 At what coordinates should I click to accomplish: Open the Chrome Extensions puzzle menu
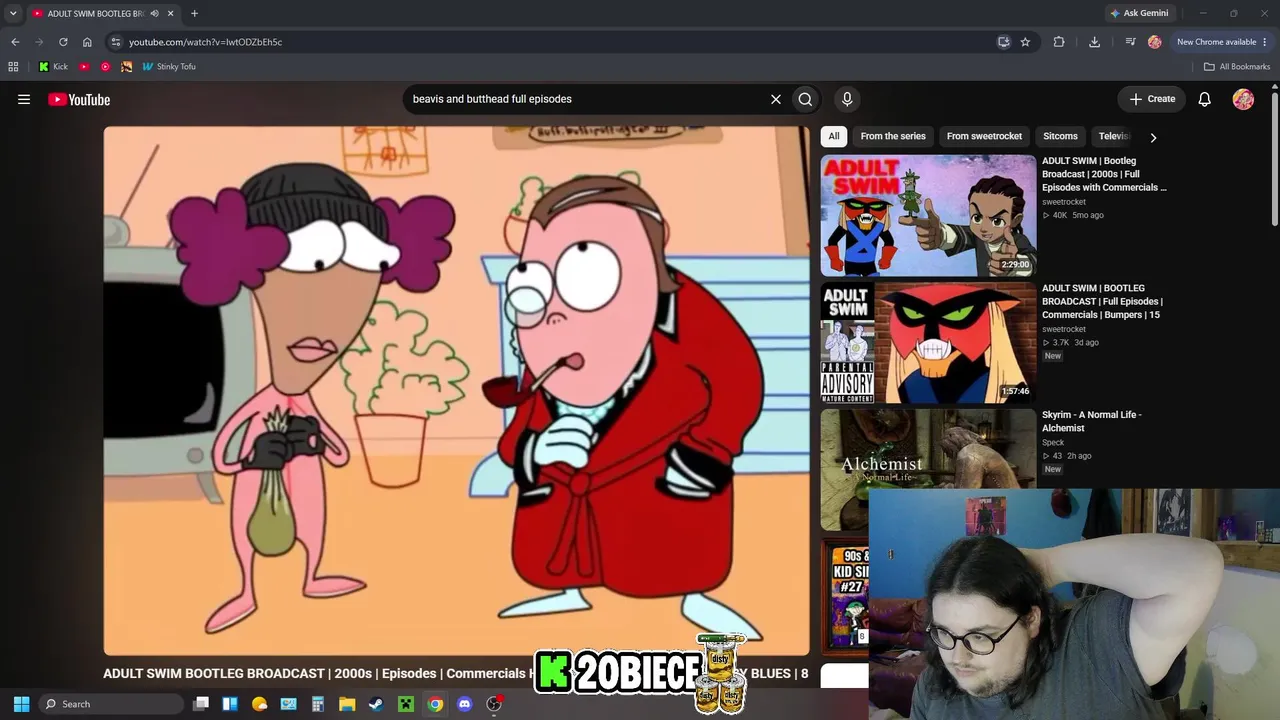(x=1059, y=42)
